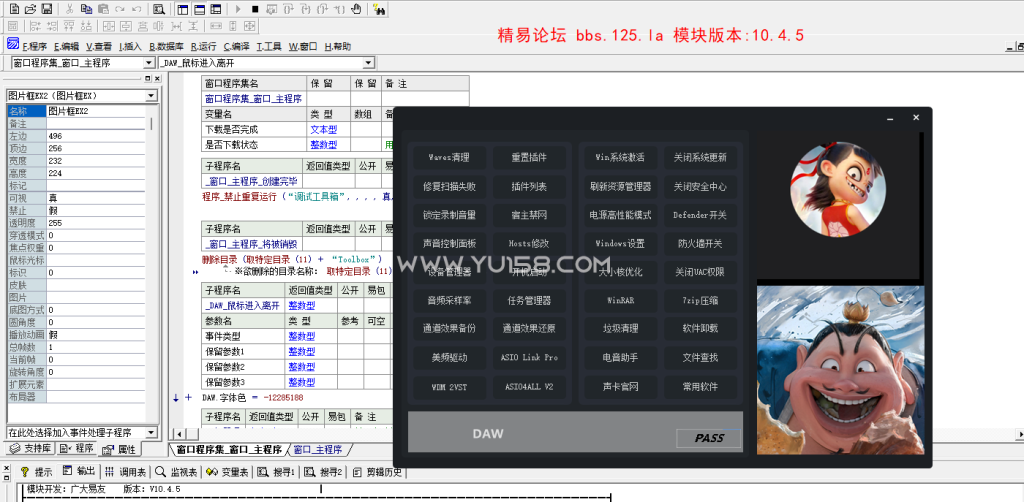Viewport: 1024px width, 502px height.
Task: Toggle the second panel layout toolbar icon
Action: pos(199,9)
